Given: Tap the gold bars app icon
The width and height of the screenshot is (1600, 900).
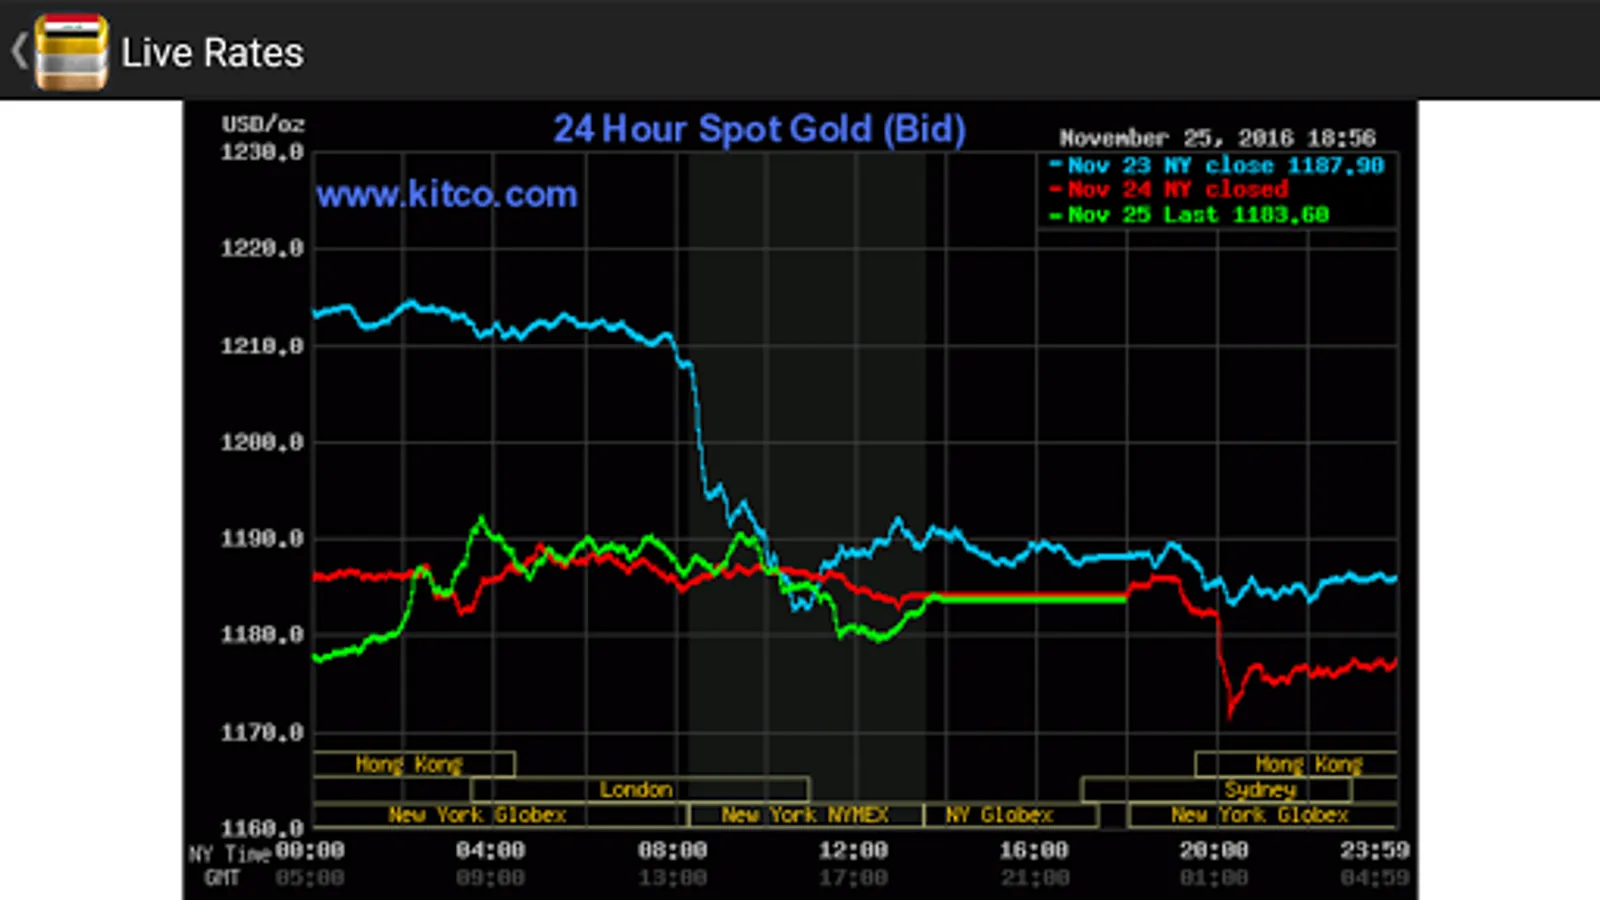Looking at the screenshot, I should [x=71, y=51].
